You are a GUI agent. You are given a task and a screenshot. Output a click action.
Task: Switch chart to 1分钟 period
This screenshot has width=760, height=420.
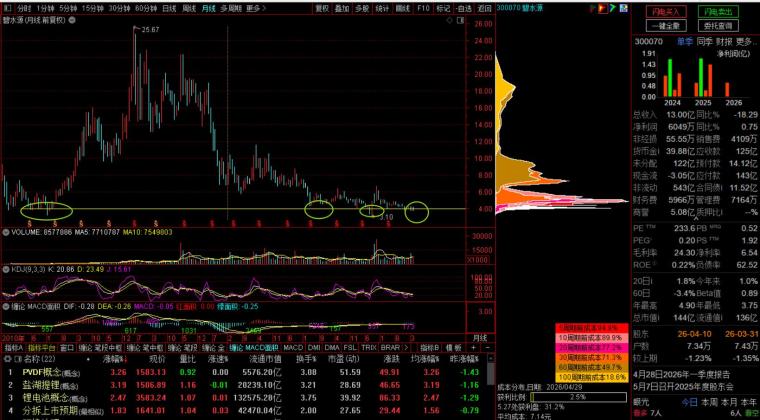tap(45, 8)
